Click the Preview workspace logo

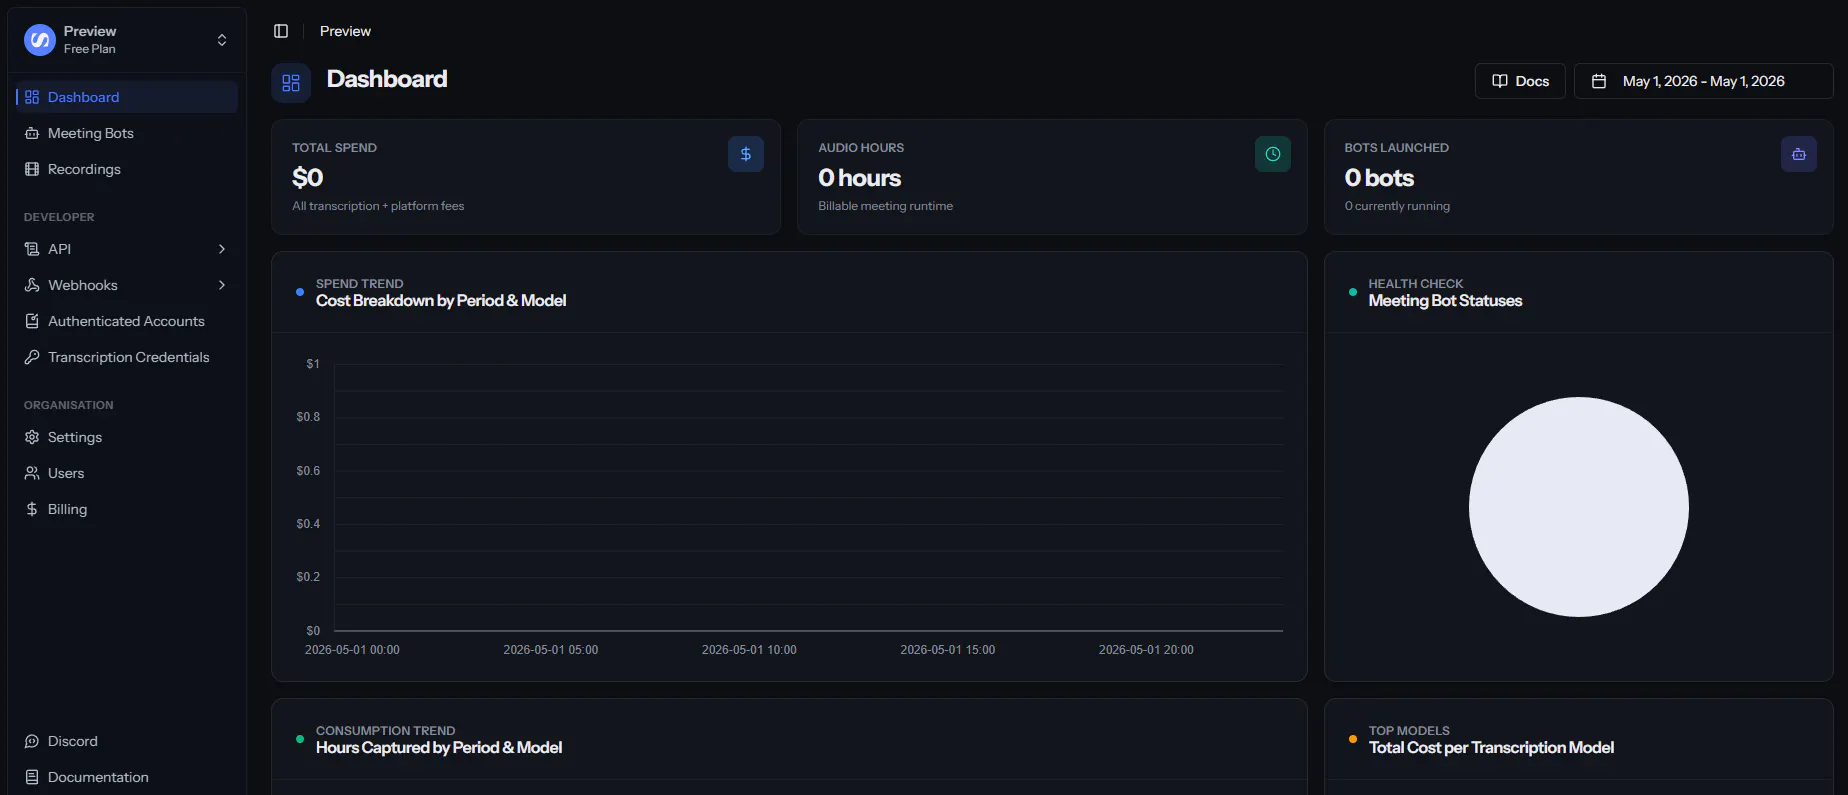(40, 40)
